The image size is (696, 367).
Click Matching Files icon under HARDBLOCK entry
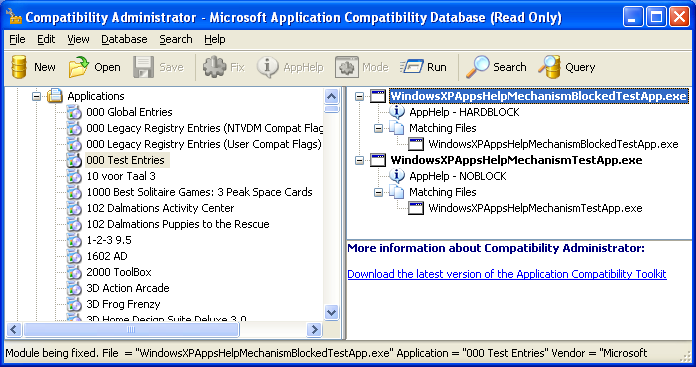(x=397, y=128)
